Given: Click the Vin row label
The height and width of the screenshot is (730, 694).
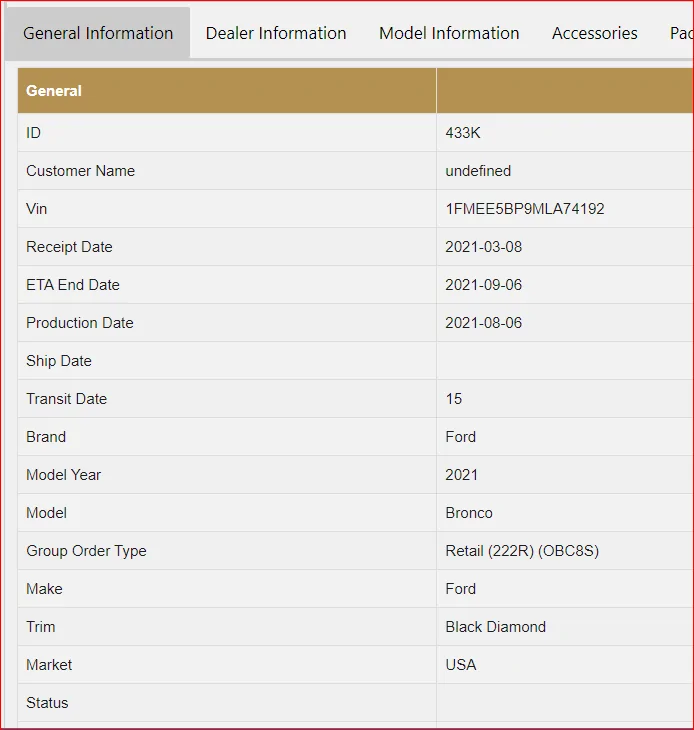Looking at the screenshot, I should tap(36, 209).
